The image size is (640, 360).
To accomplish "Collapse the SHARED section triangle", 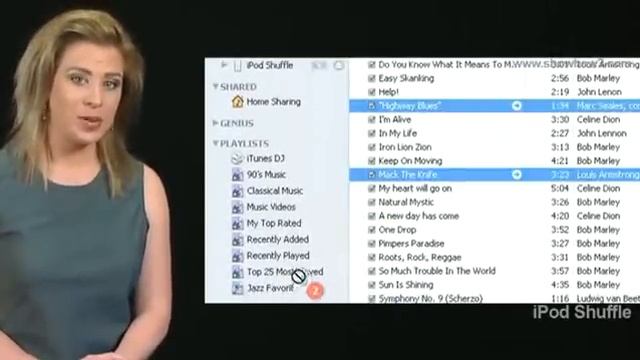I will point(216,87).
